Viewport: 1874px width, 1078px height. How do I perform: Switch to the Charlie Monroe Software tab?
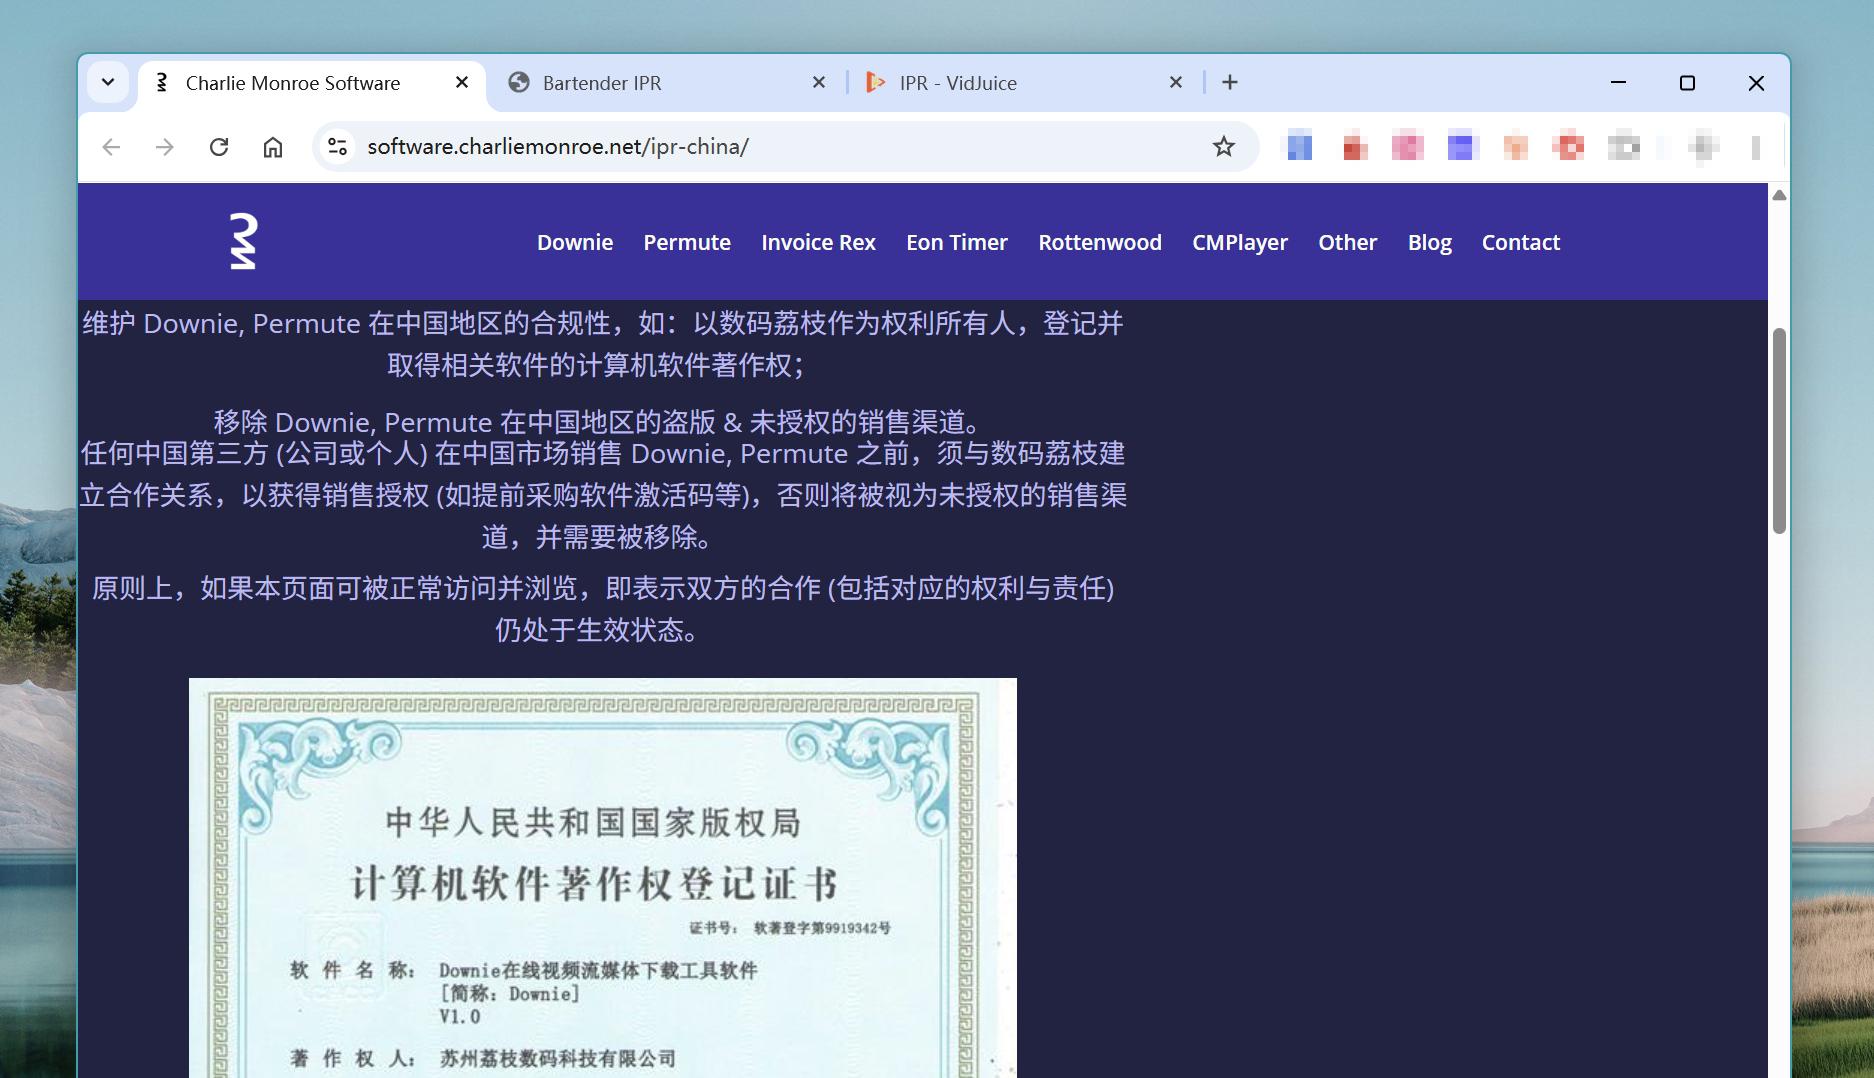click(x=311, y=83)
